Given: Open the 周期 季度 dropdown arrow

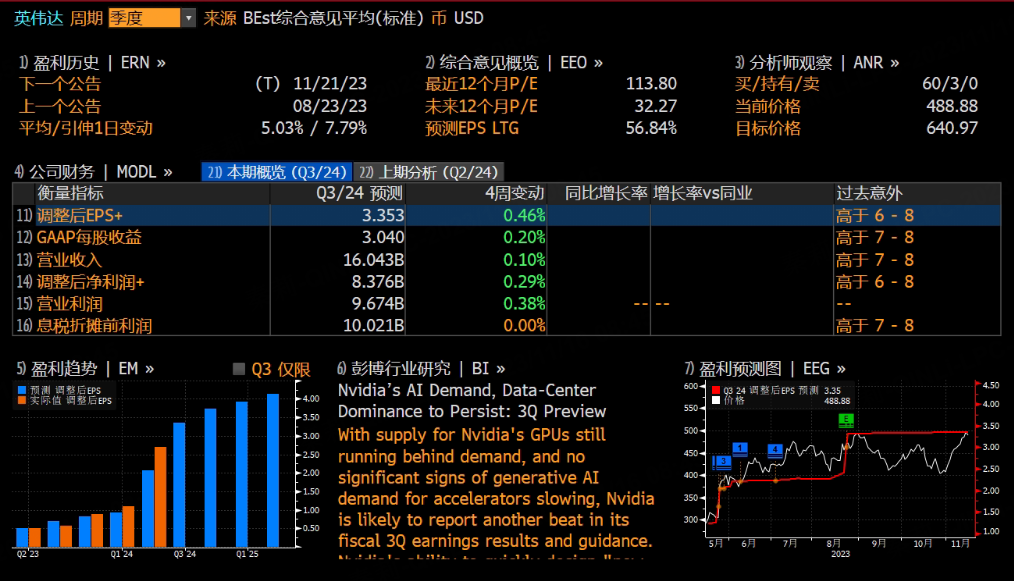Looking at the screenshot, I should tap(188, 18).
